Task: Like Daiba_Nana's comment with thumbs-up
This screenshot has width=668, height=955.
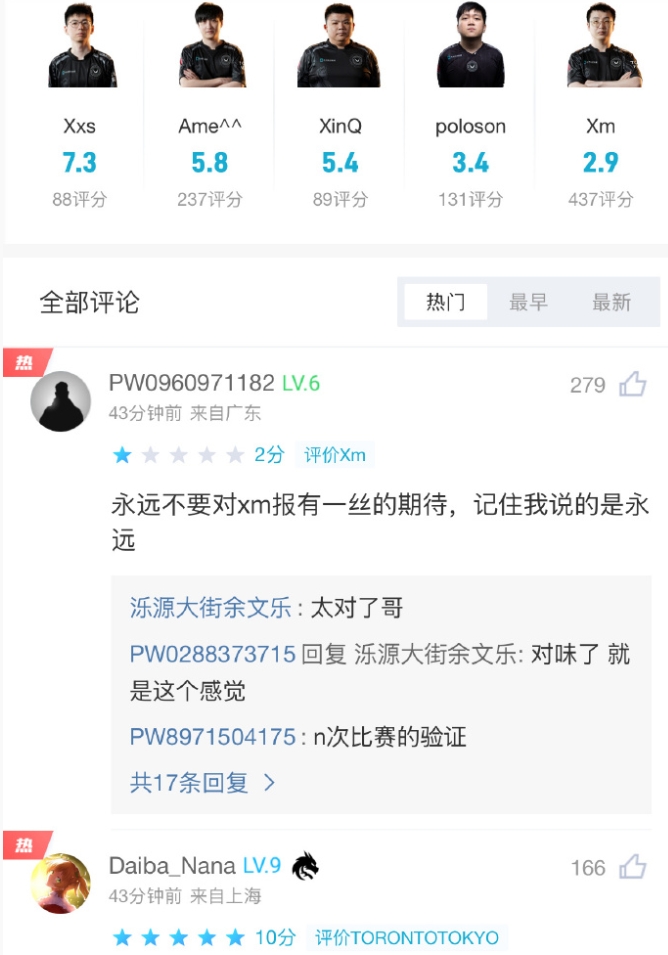Action: coord(632,867)
